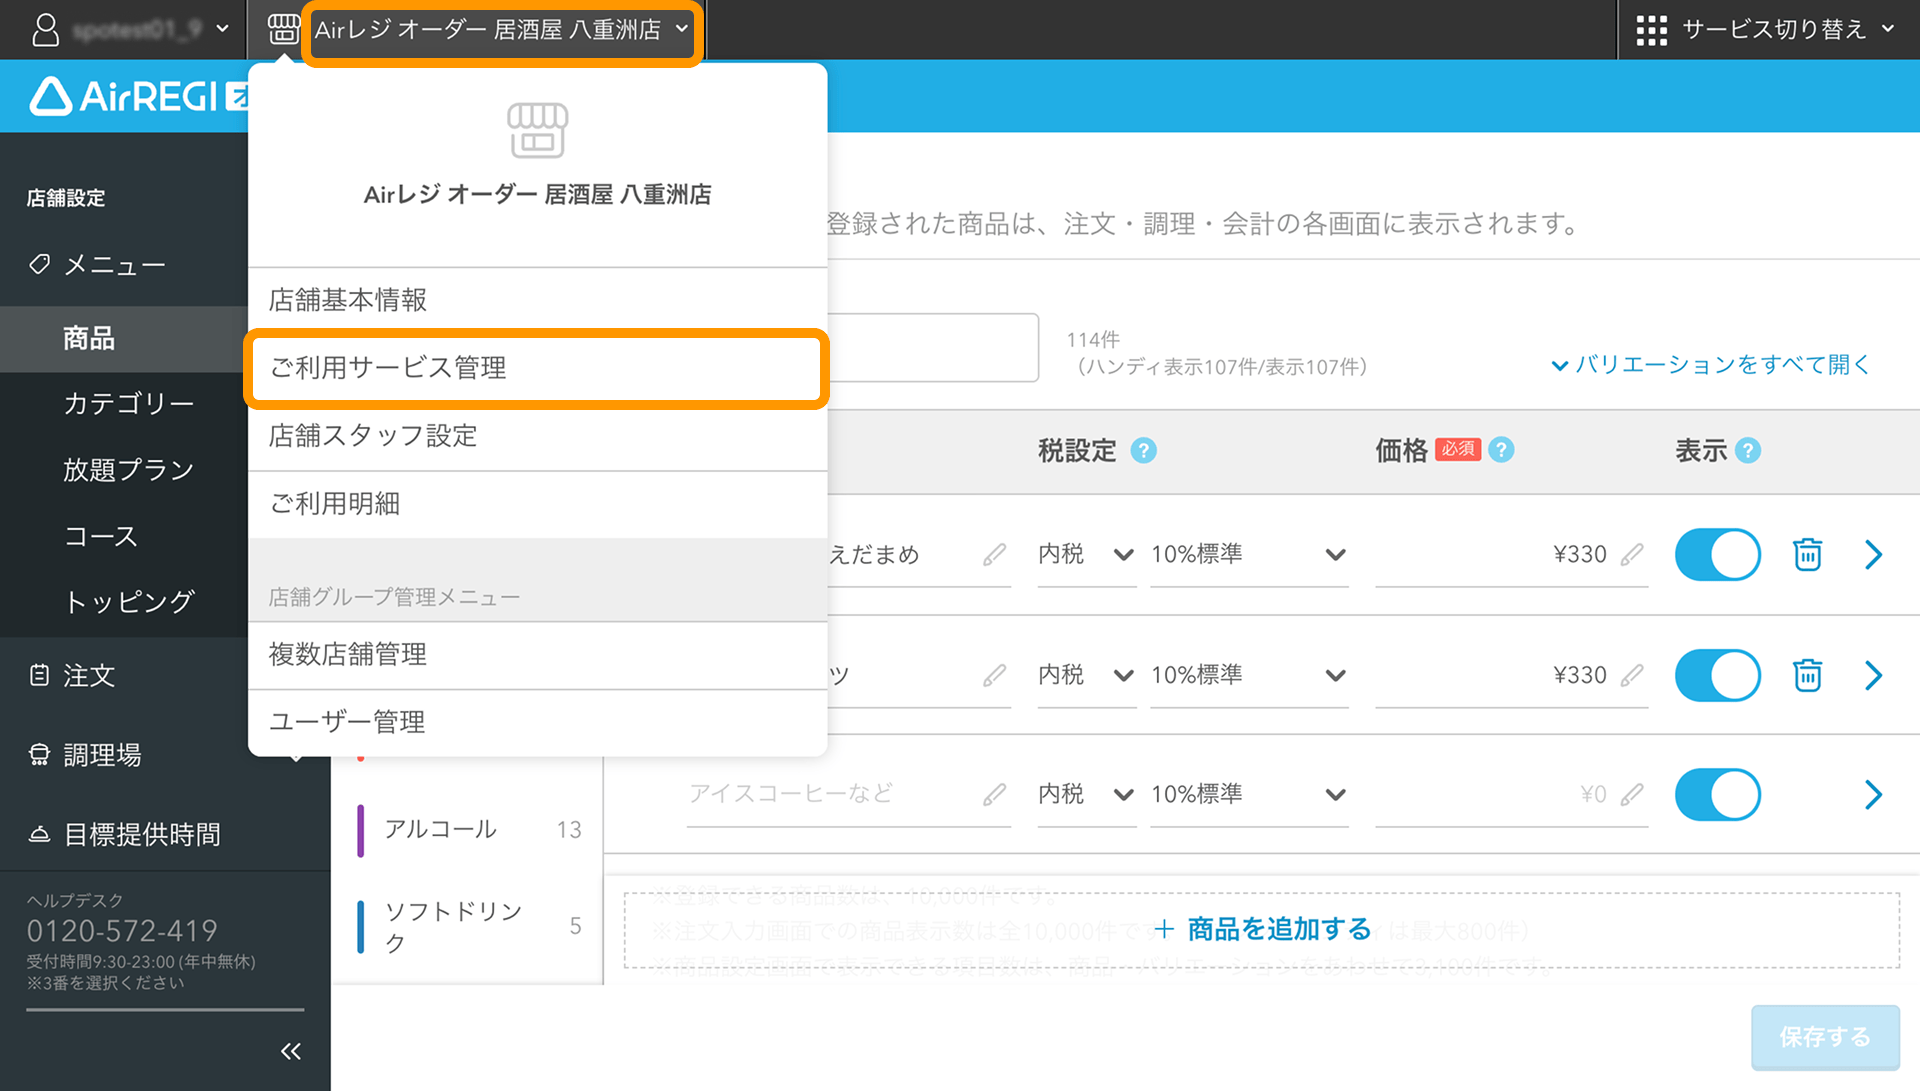1920x1091 pixels.
Task: Select the アルコール category
Action: [468, 829]
